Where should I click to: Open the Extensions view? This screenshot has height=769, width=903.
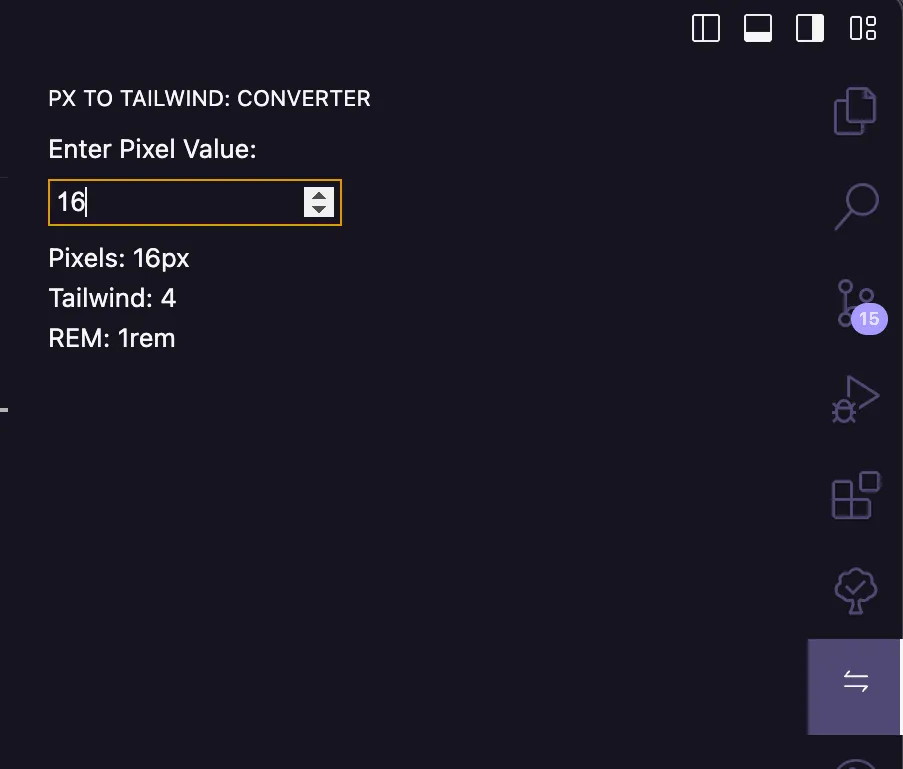pyautogui.click(x=854, y=493)
